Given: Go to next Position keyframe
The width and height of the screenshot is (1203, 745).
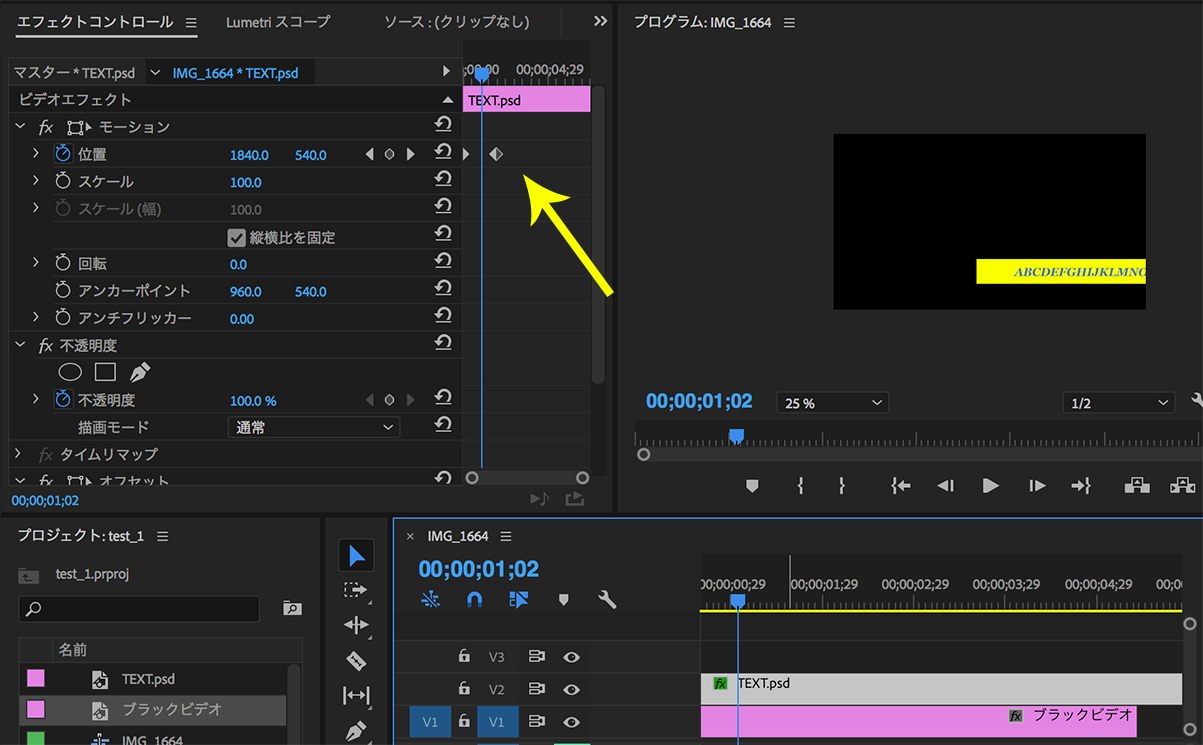Looking at the screenshot, I should click(410, 154).
